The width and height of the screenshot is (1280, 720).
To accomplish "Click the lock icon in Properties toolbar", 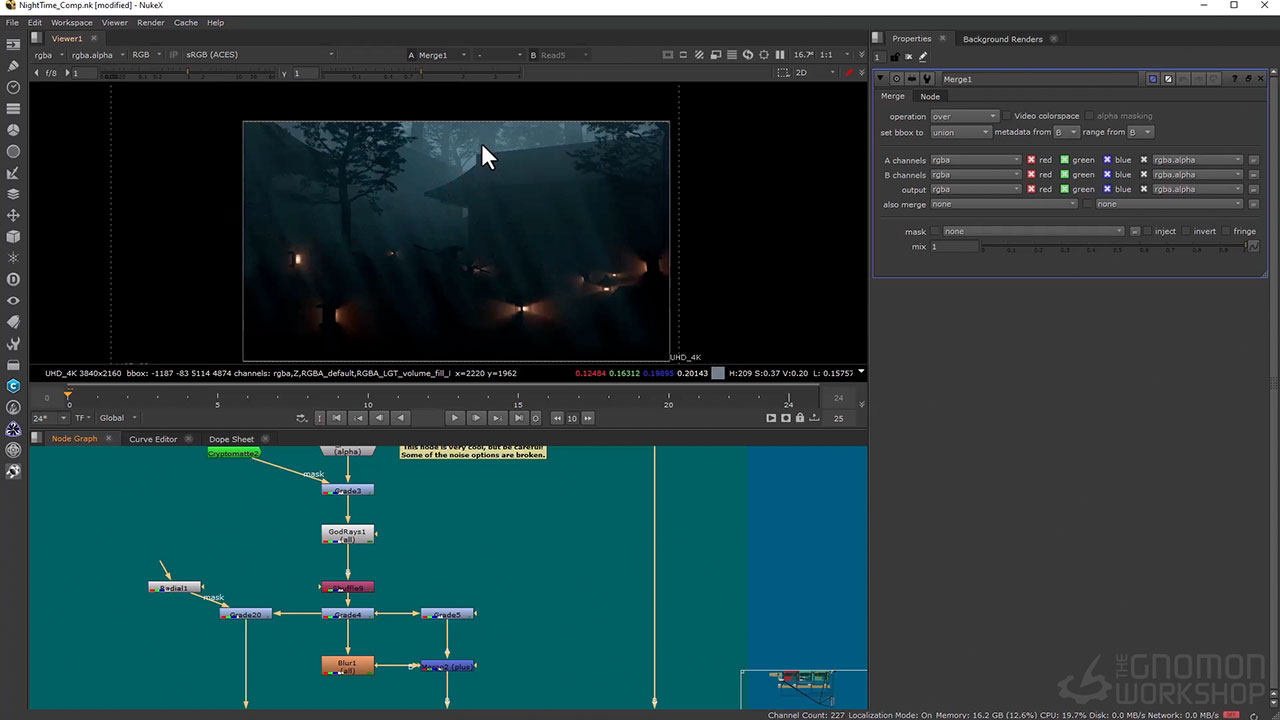I will (895, 57).
